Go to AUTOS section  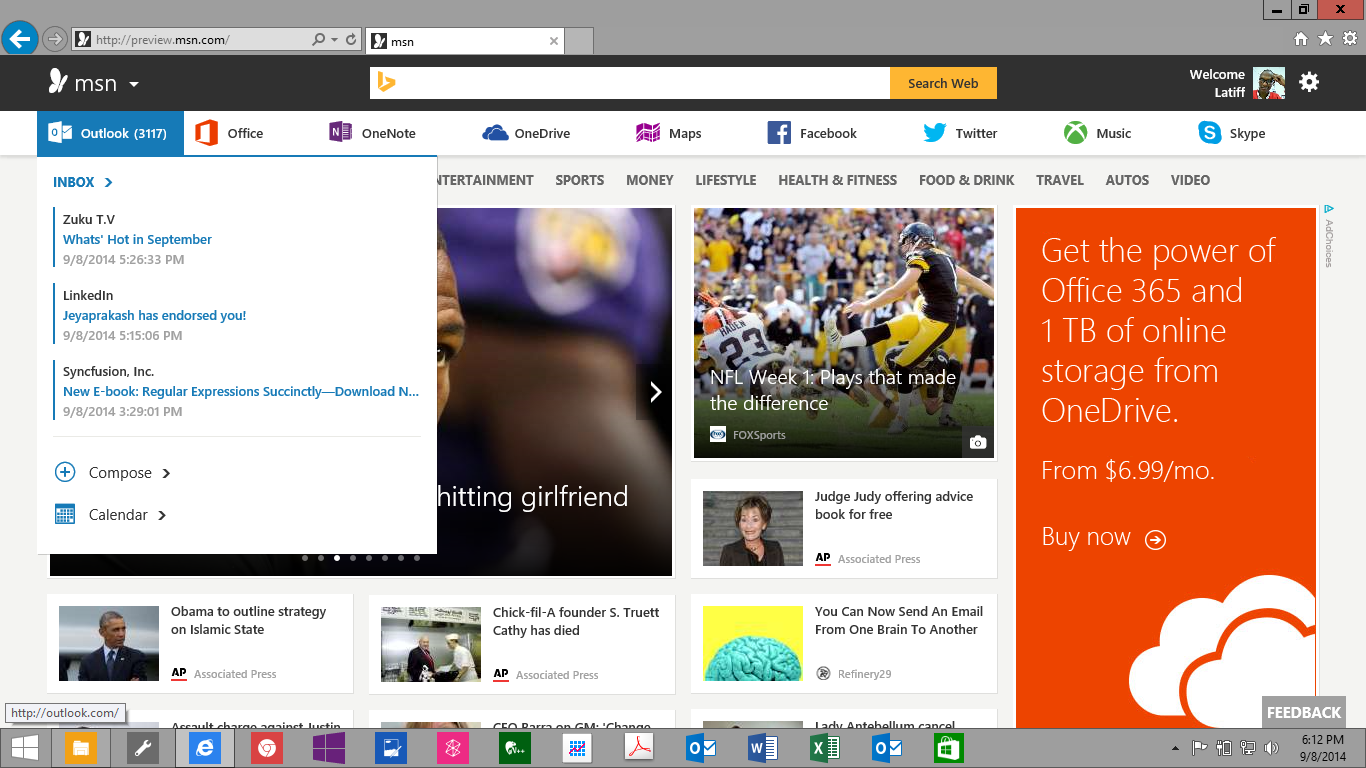1127,180
